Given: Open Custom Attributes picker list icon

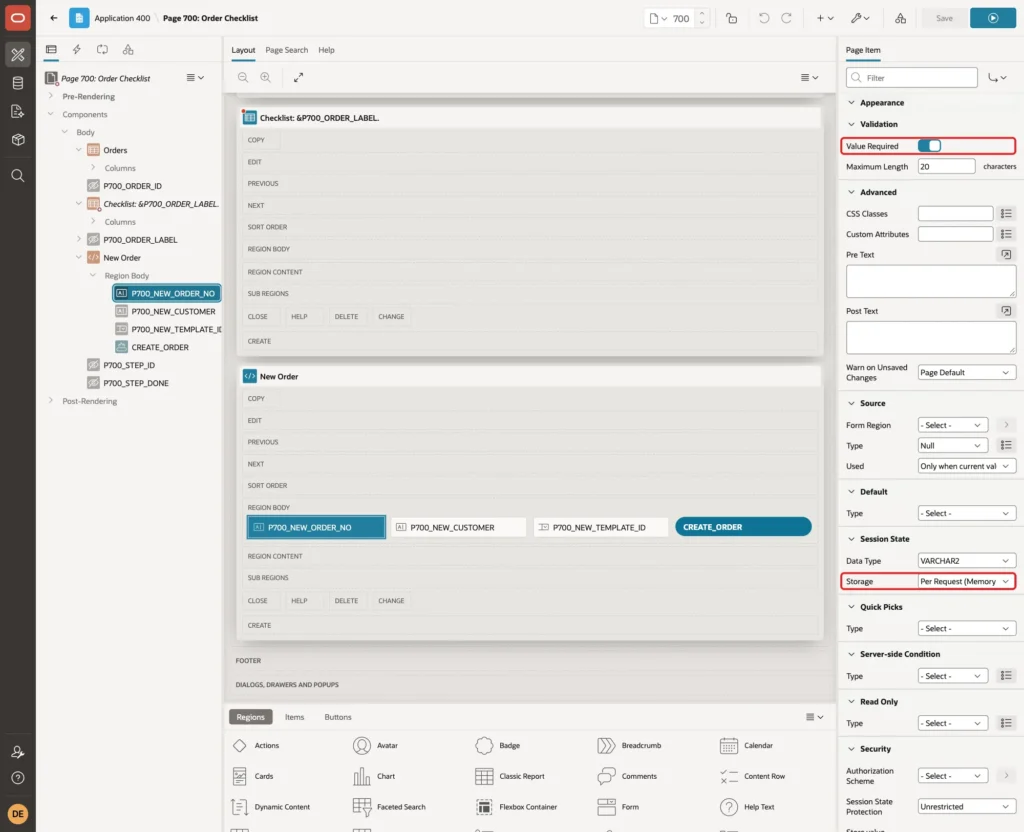Looking at the screenshot, I should click(x=1006, y=234).
